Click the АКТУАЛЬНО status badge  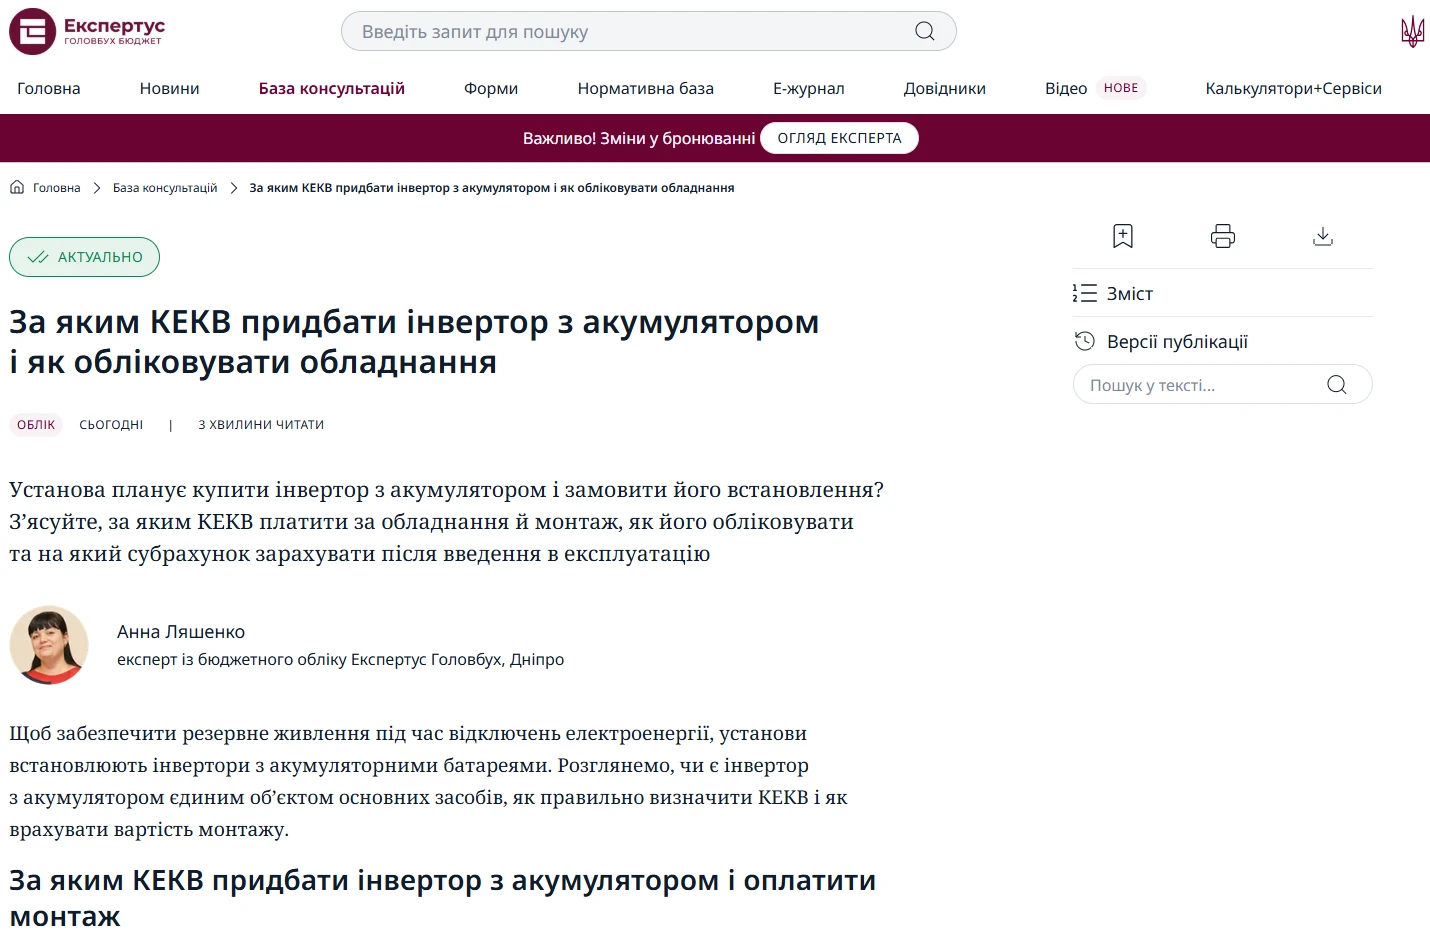[x=85, y=257]
